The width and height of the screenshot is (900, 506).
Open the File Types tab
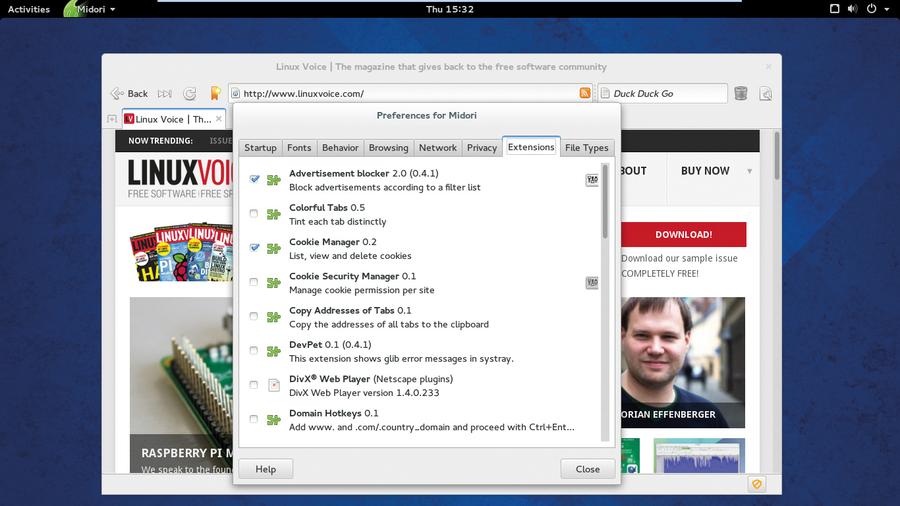coord(587,147)
